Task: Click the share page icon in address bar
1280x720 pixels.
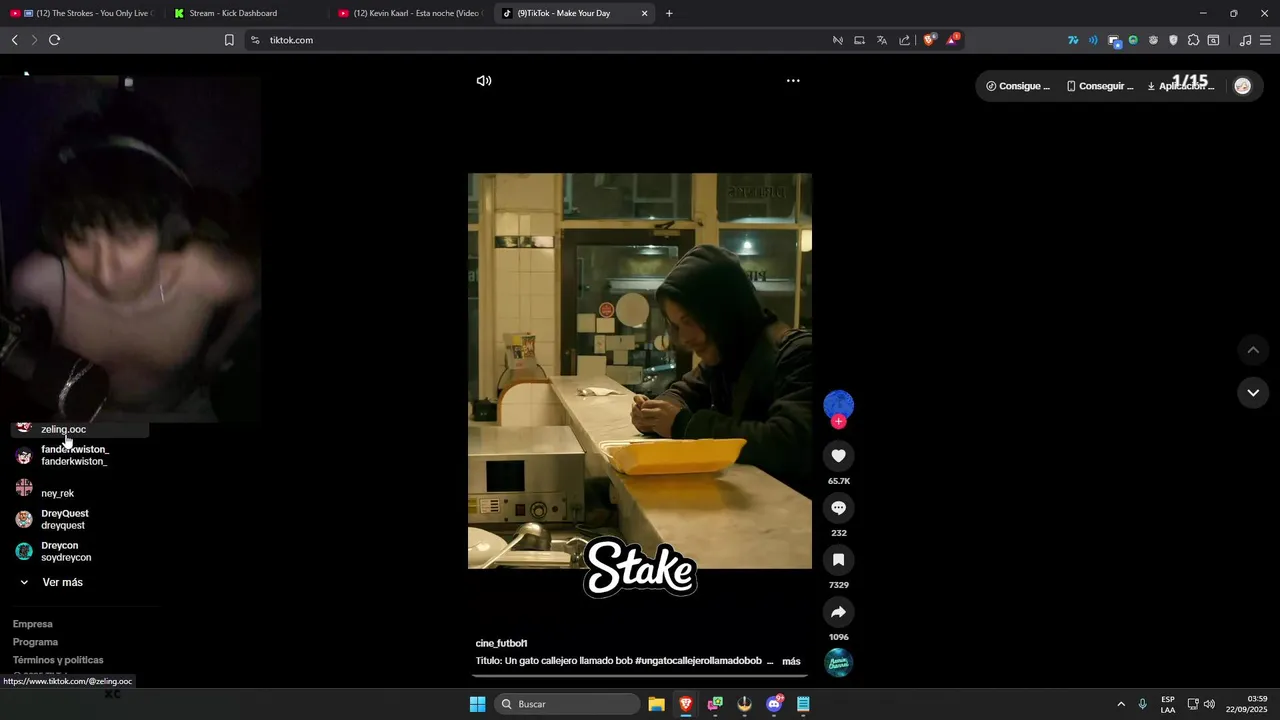Action: pos(905,40)
